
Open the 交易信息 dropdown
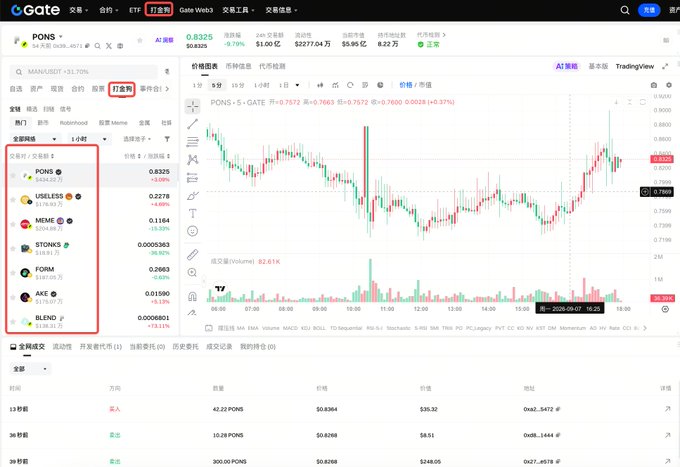281,10
